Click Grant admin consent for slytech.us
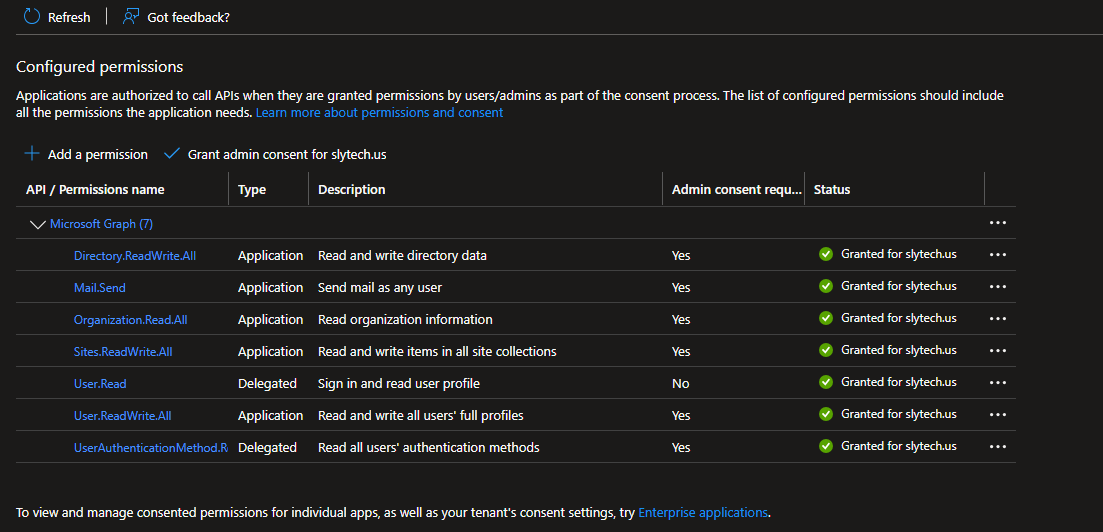Image resolution: width=1103 pixels, height=532 pixels. pos(287,154)
